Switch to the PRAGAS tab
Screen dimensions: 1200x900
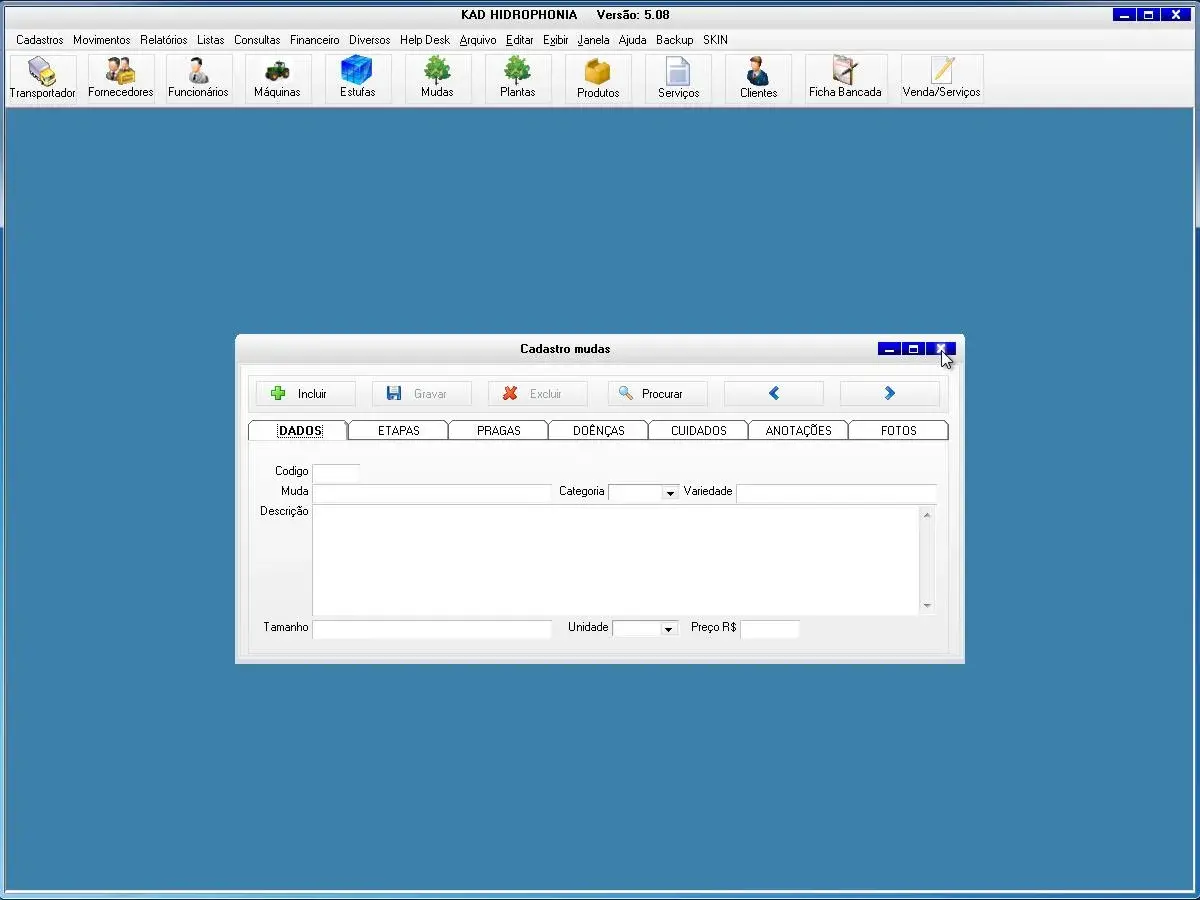click(x=498, y=431)
